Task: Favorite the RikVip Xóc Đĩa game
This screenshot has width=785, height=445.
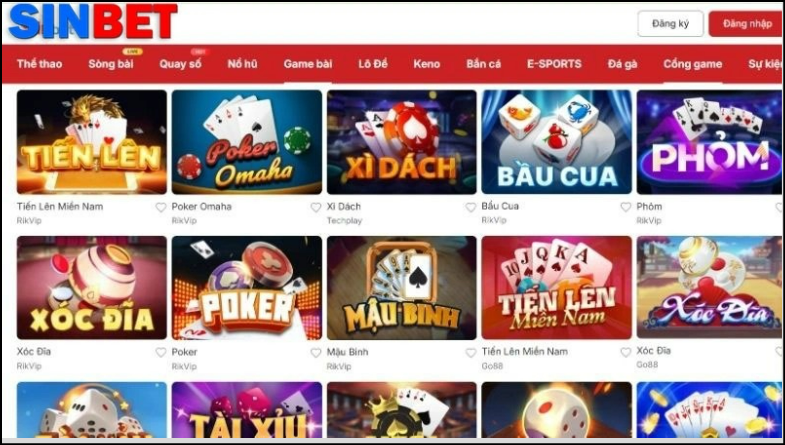Action: coord(161,352)
